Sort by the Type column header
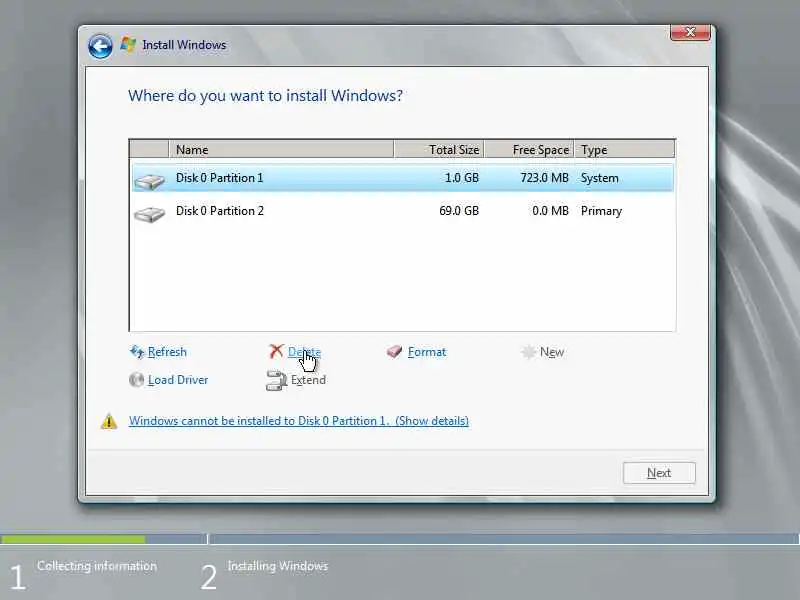The height and width of the screenshot is (600, 800). point(624,149)
